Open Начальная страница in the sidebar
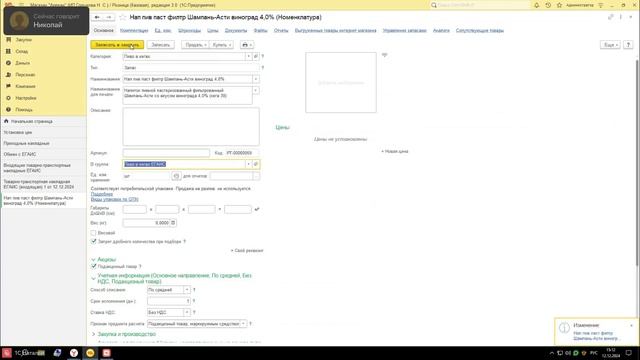The width and height of the screenshot is (640, 360). pos(32,121)
